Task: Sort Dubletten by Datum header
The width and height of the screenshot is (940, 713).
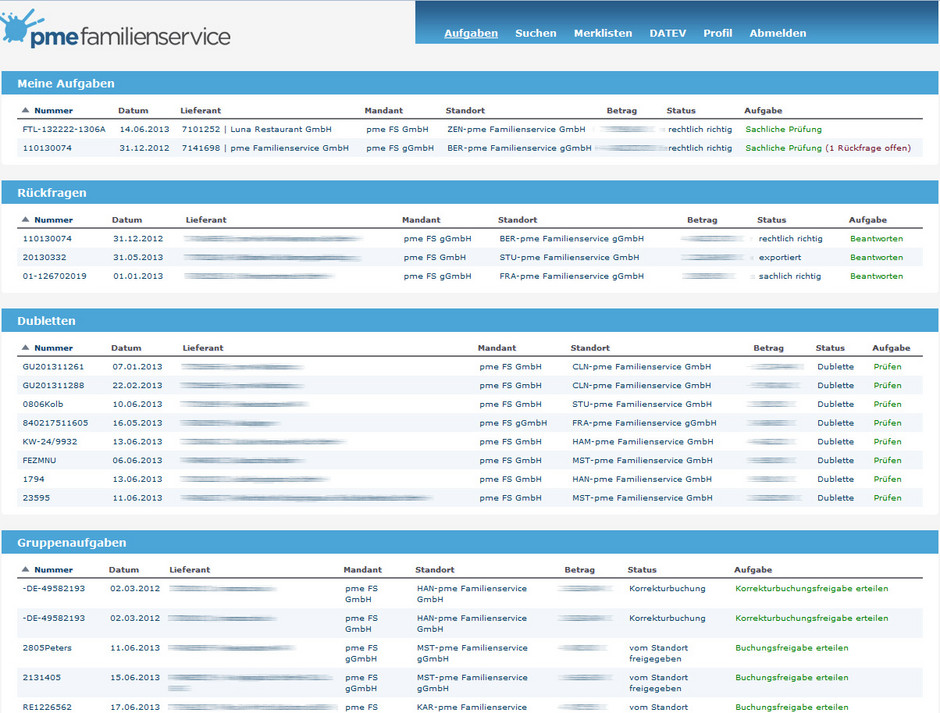Action: pos(126,348)
